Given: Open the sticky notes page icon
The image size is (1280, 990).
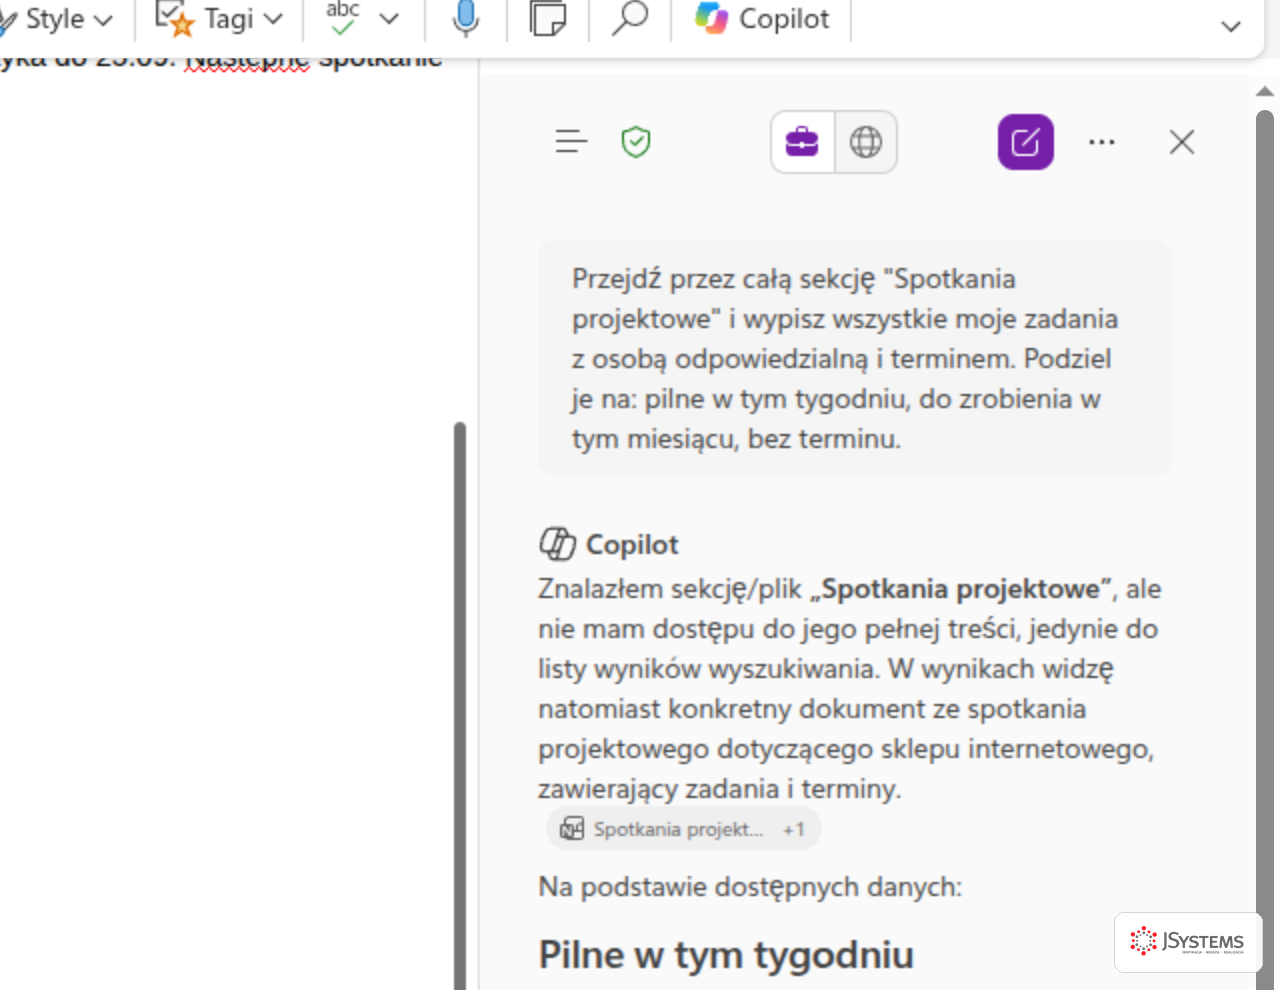Looking at the screenshot, I should tap(547, 18).
